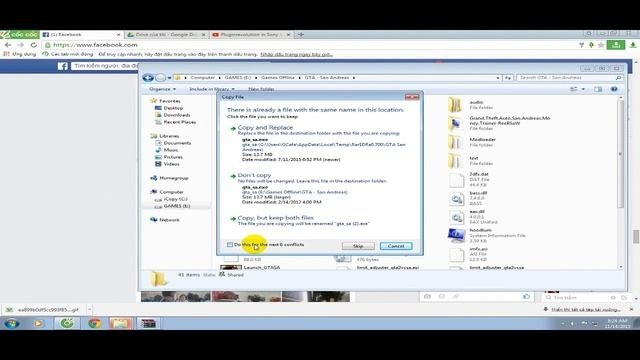Open the view options dropdown arrow
Image resolution: width=640 pixels, height=360 pixels.
click(583, 89)
